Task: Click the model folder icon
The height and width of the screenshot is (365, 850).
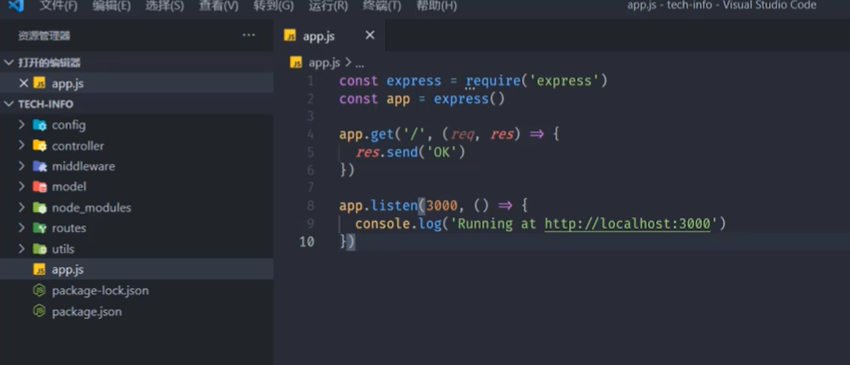Action: pos(40,187)
